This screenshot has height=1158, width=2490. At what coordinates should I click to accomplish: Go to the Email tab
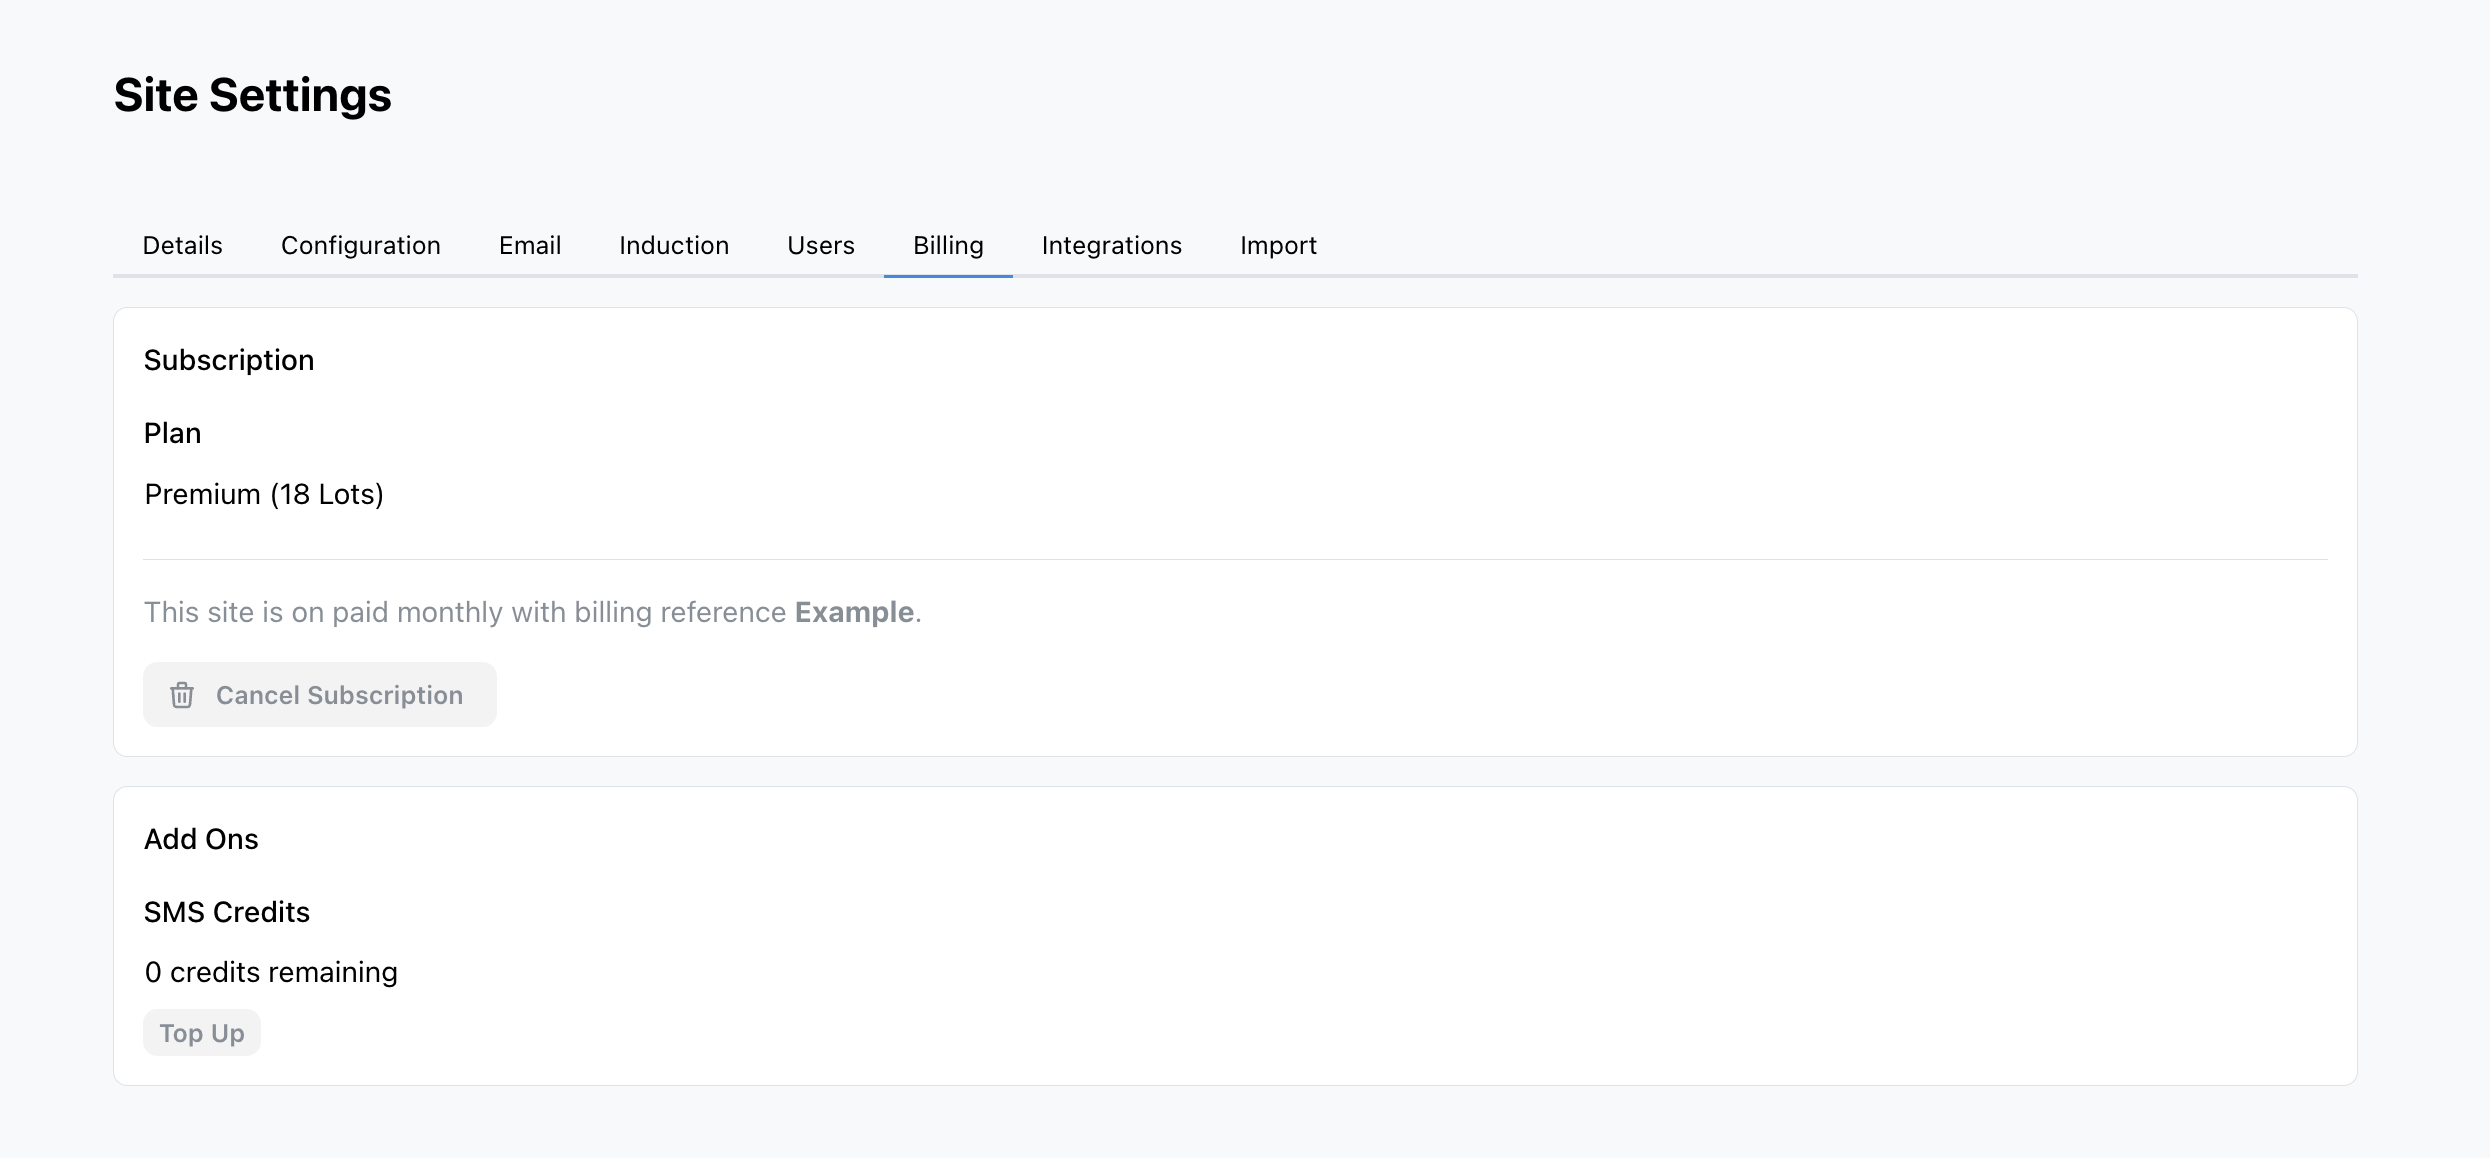click(x=529, y=246)
